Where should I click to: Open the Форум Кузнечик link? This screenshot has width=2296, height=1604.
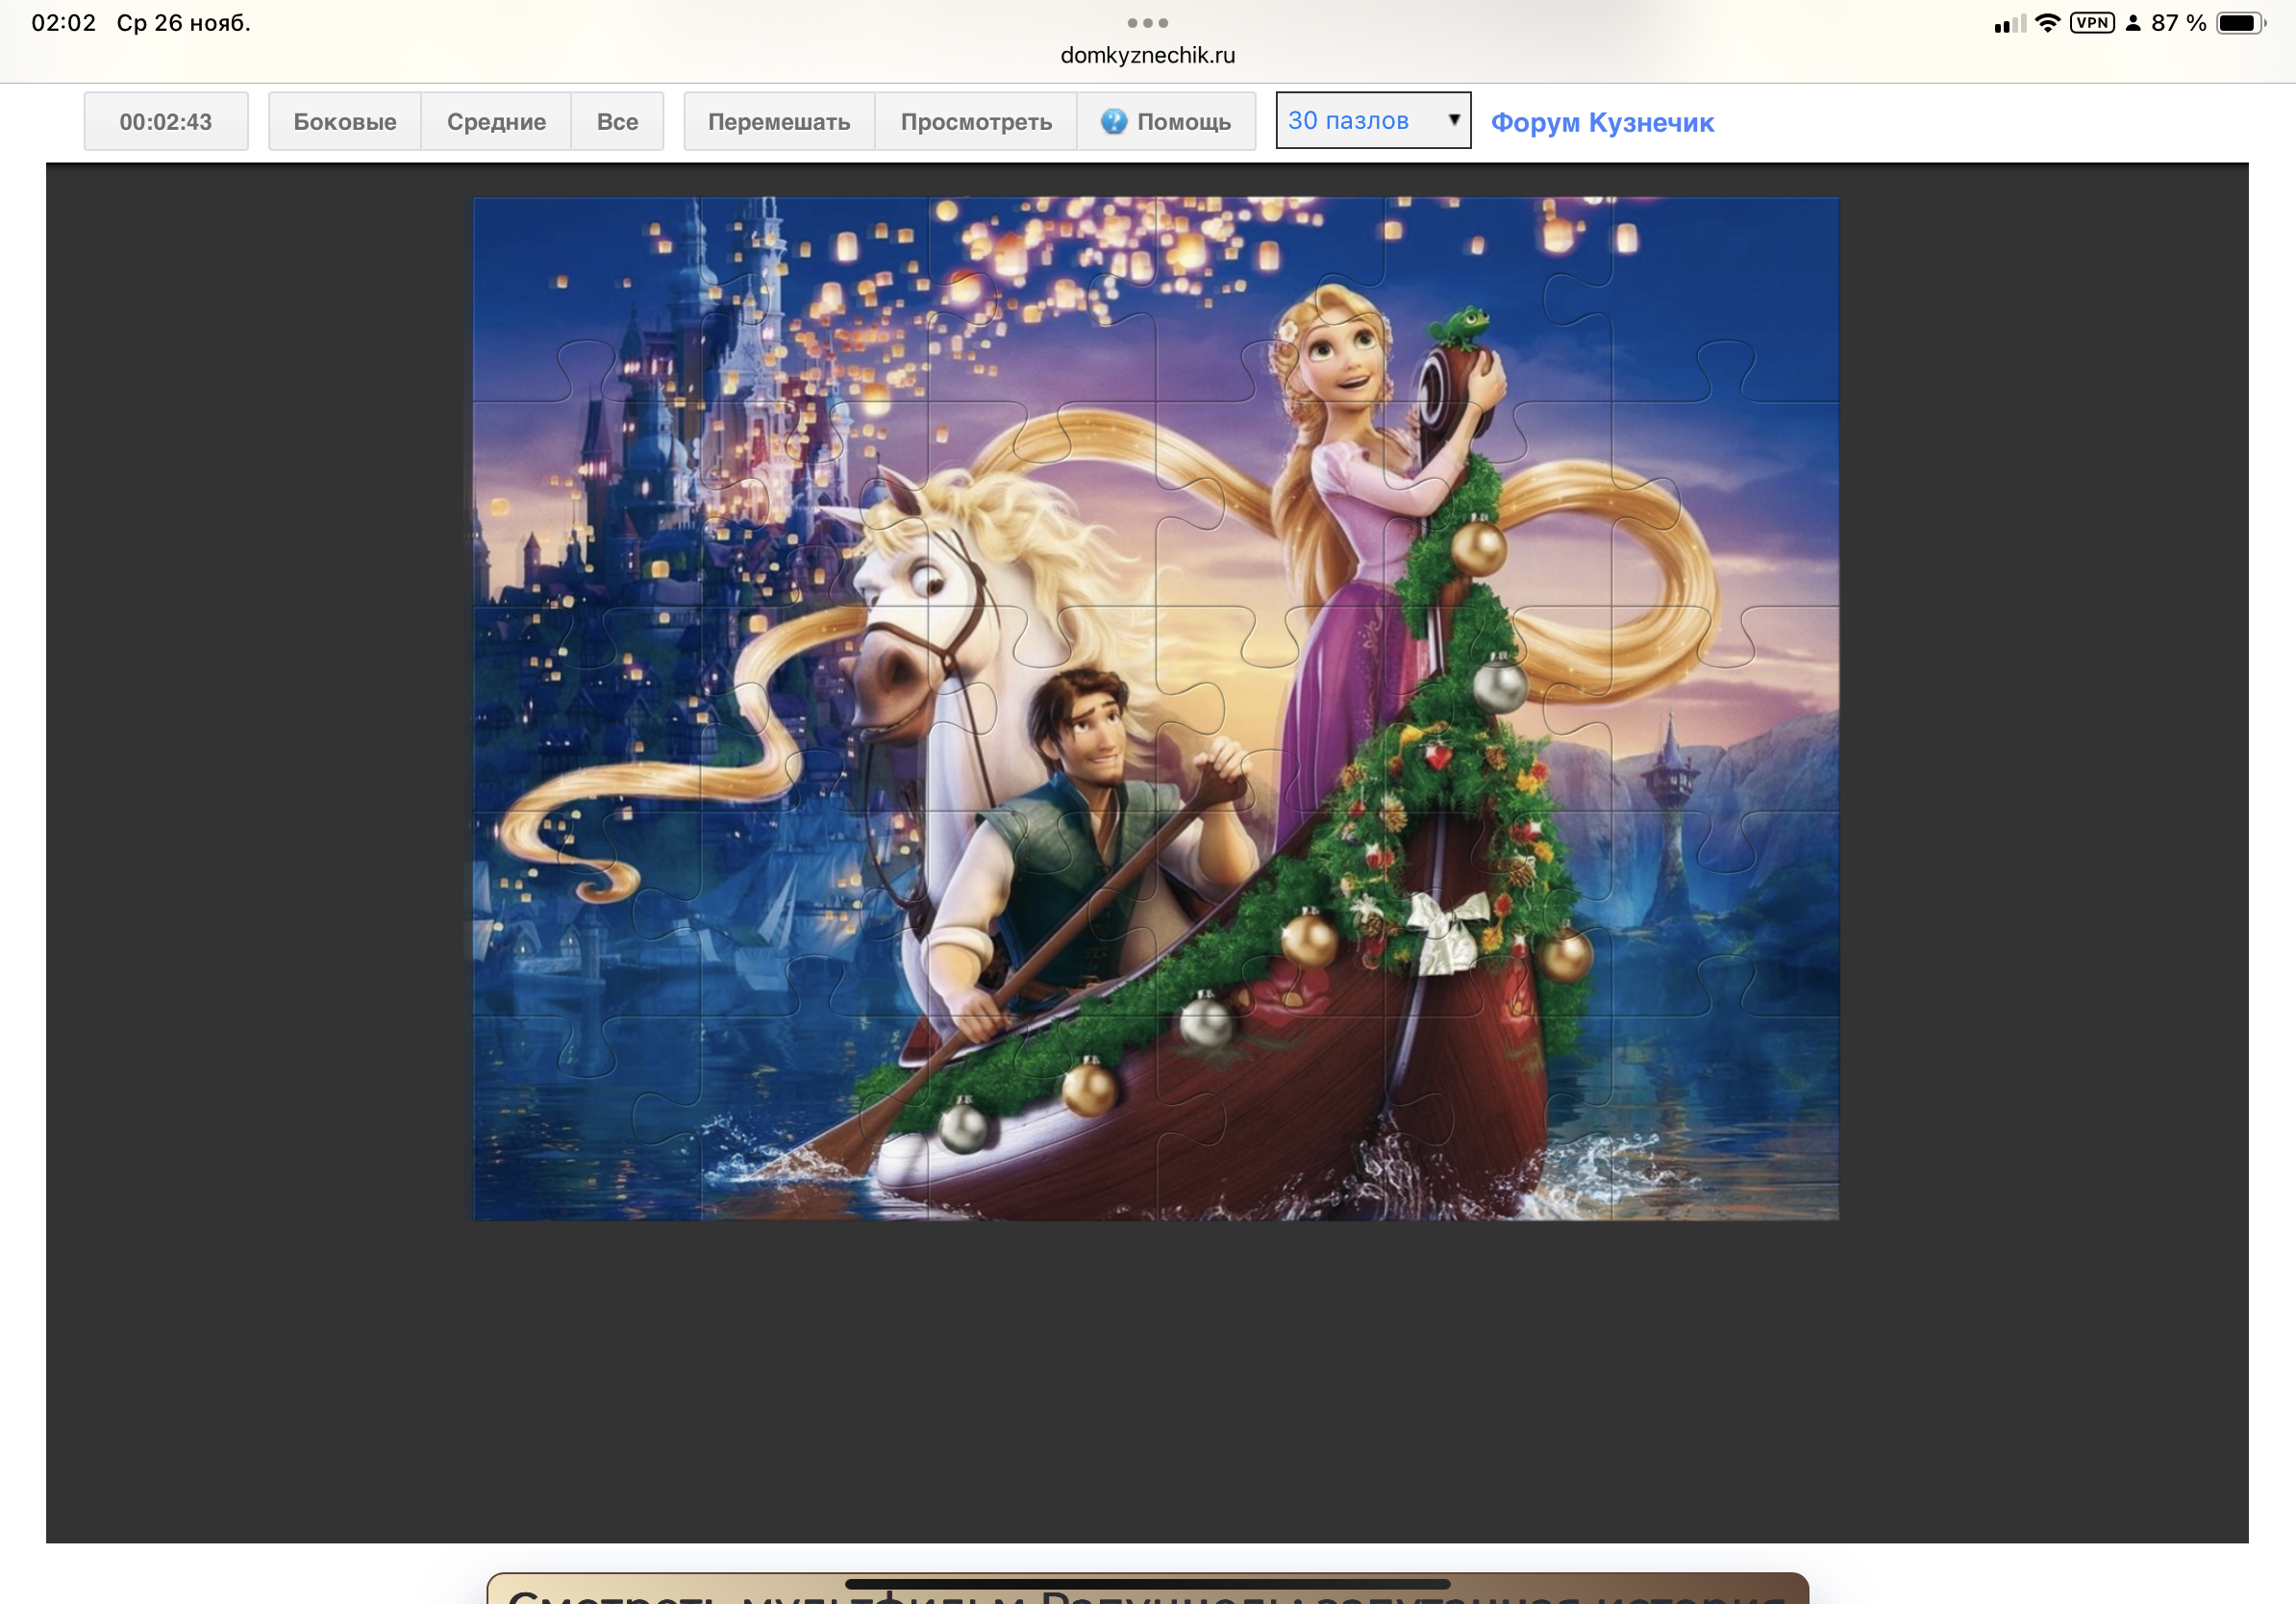[x=1601, y=122]
